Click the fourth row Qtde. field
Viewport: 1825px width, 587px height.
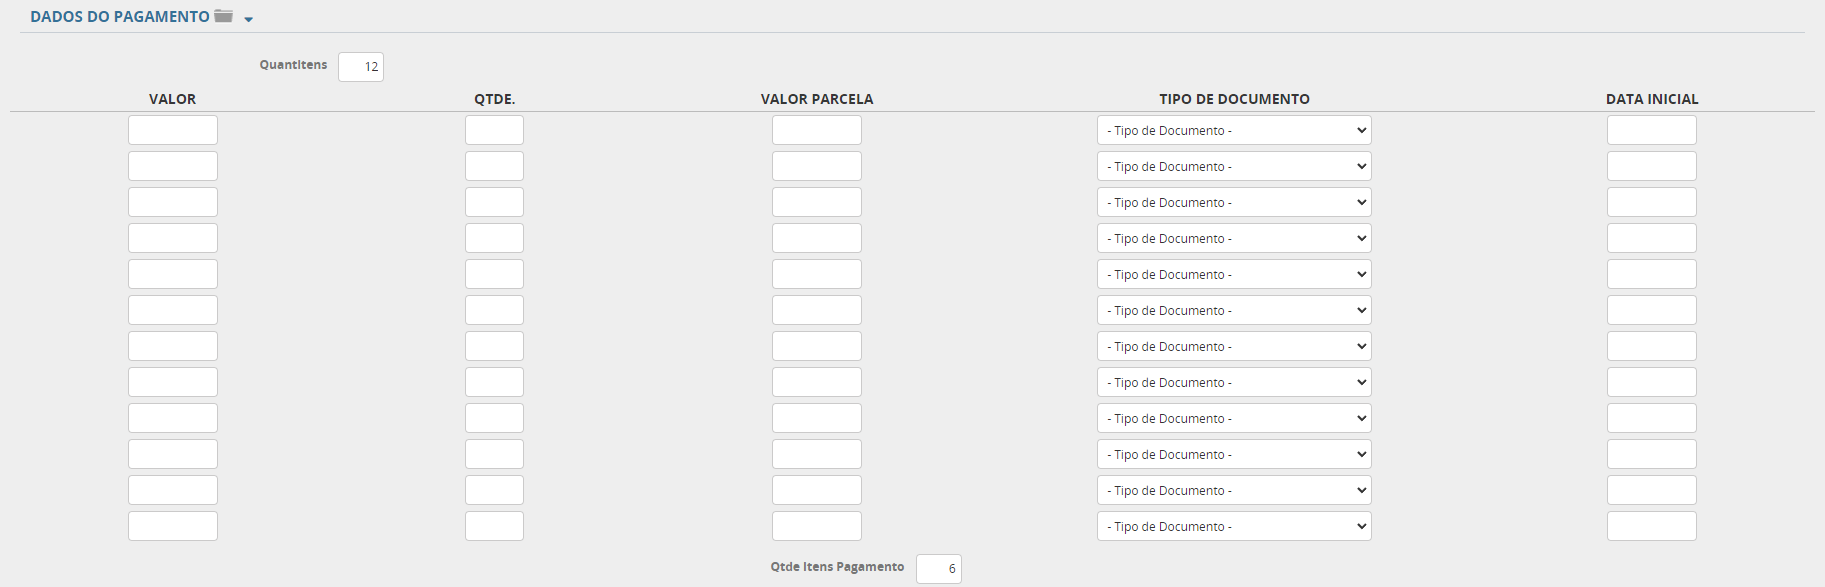494,239
